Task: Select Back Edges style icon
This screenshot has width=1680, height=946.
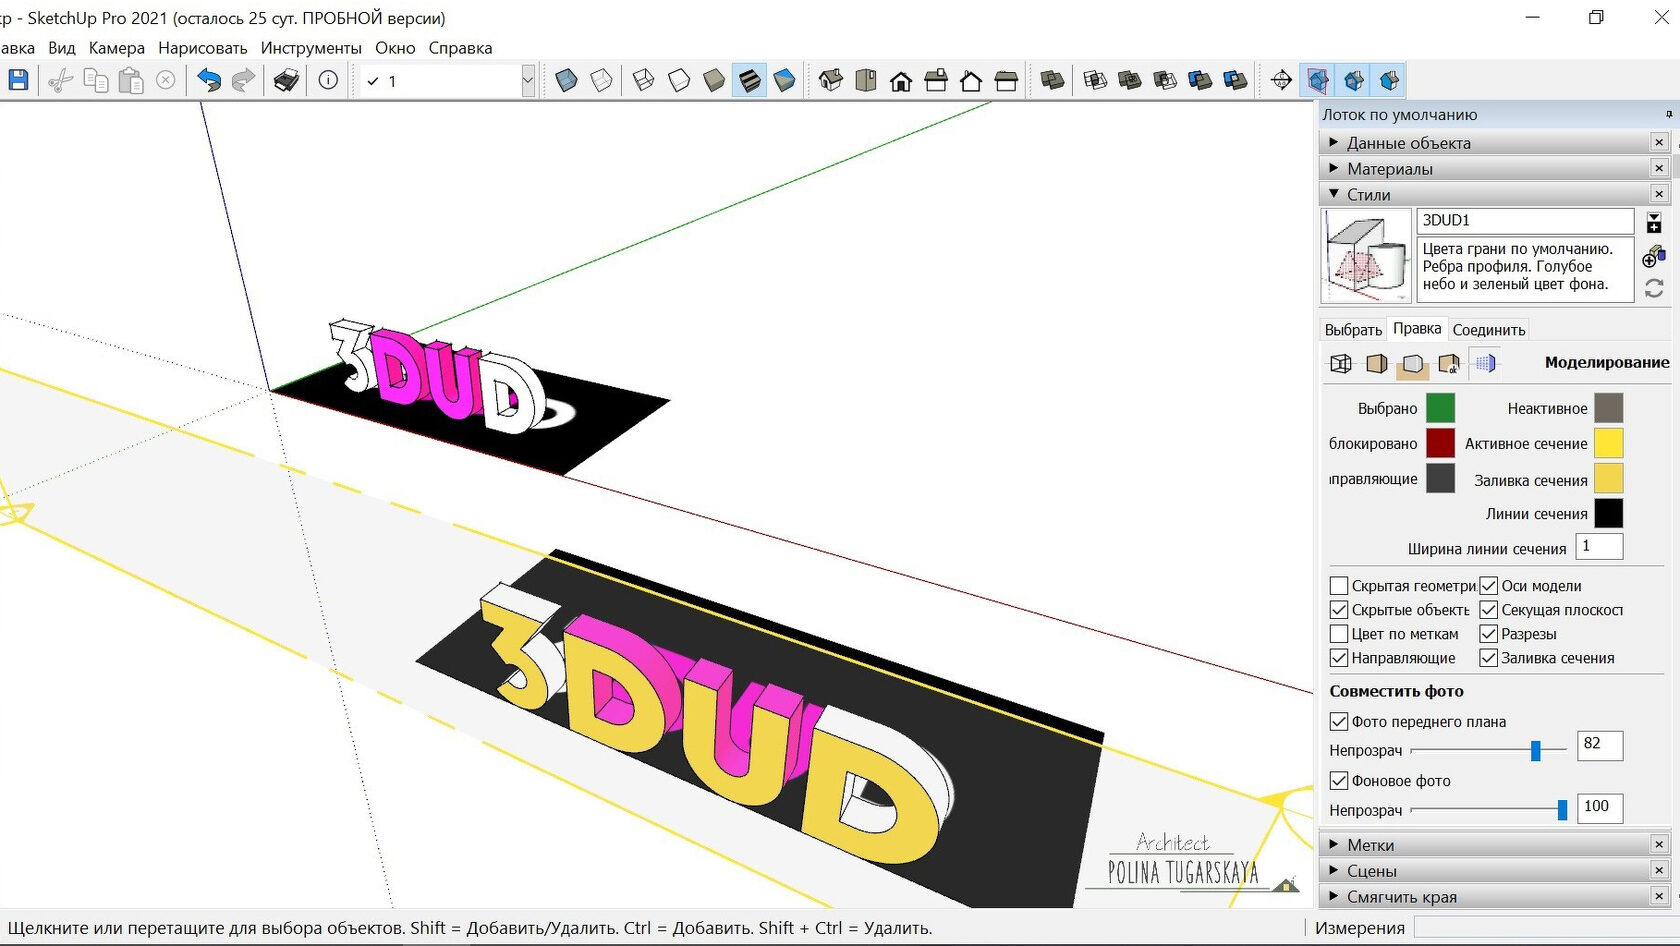Action: [x=602, y=80]
